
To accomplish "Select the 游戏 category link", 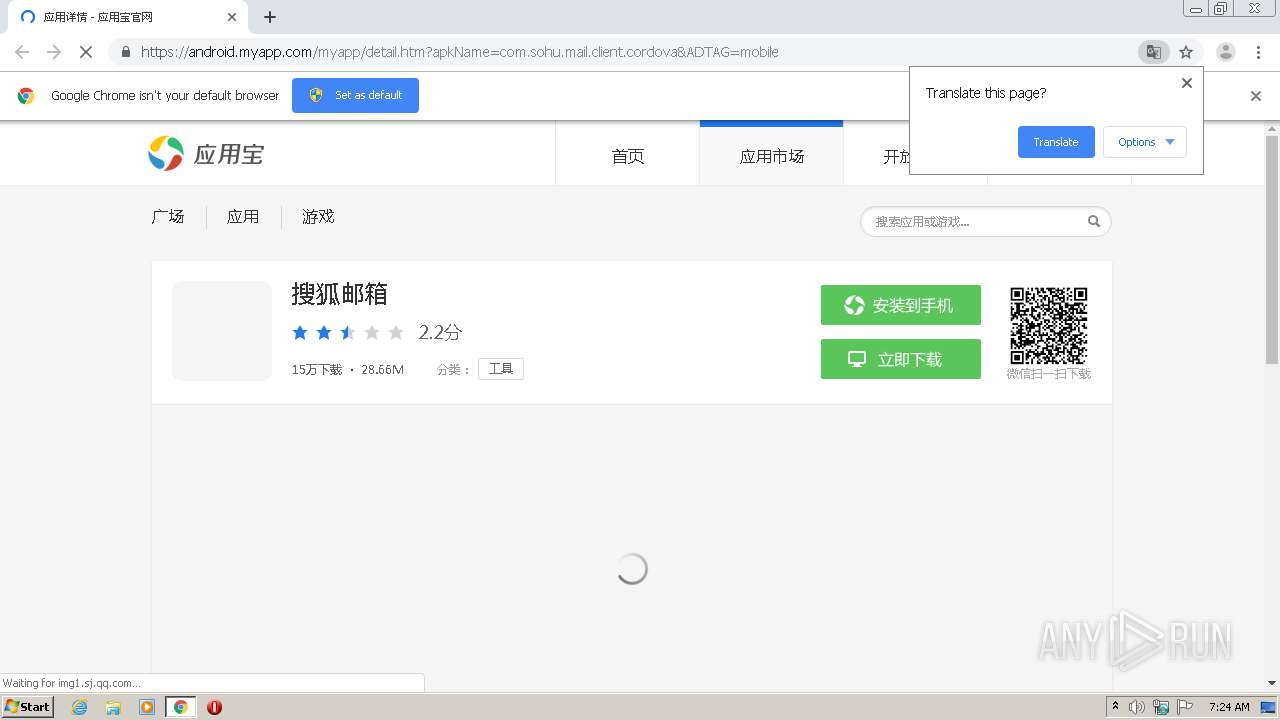I will [x=318, y=217].
